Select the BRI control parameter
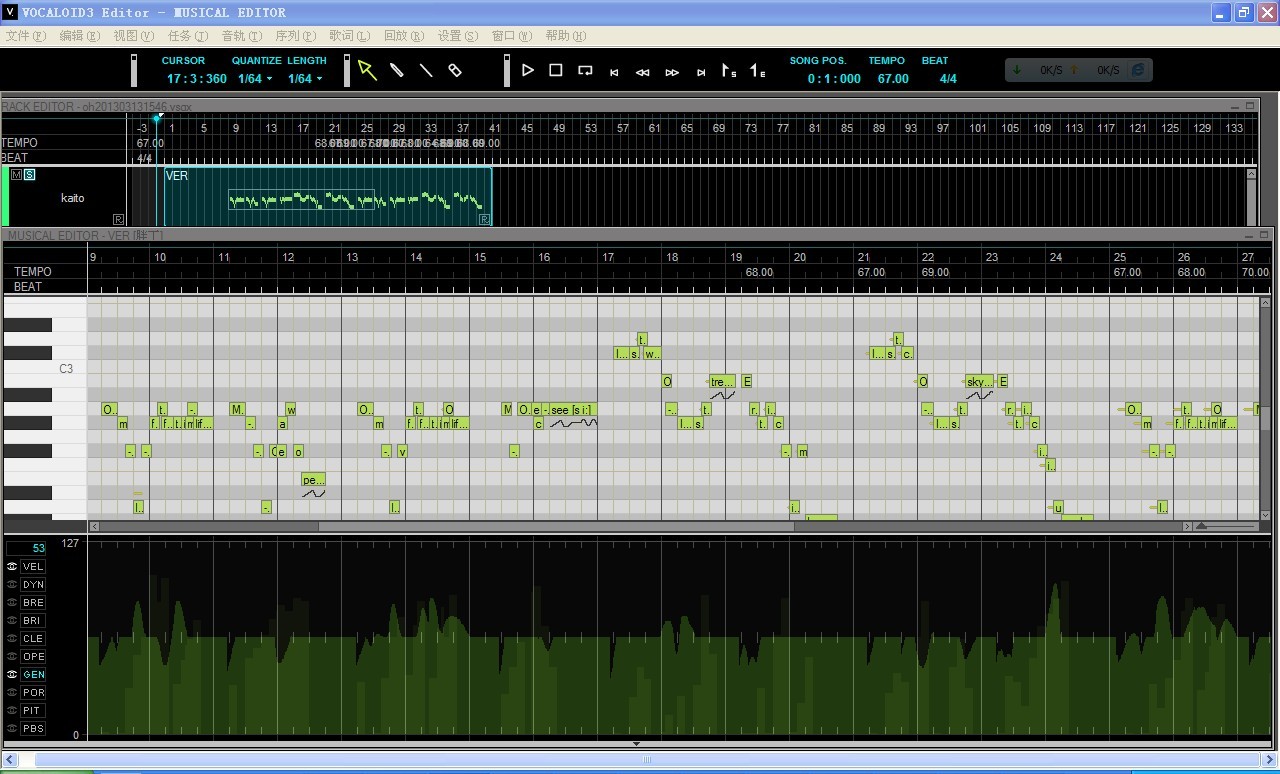 (33, 620)
